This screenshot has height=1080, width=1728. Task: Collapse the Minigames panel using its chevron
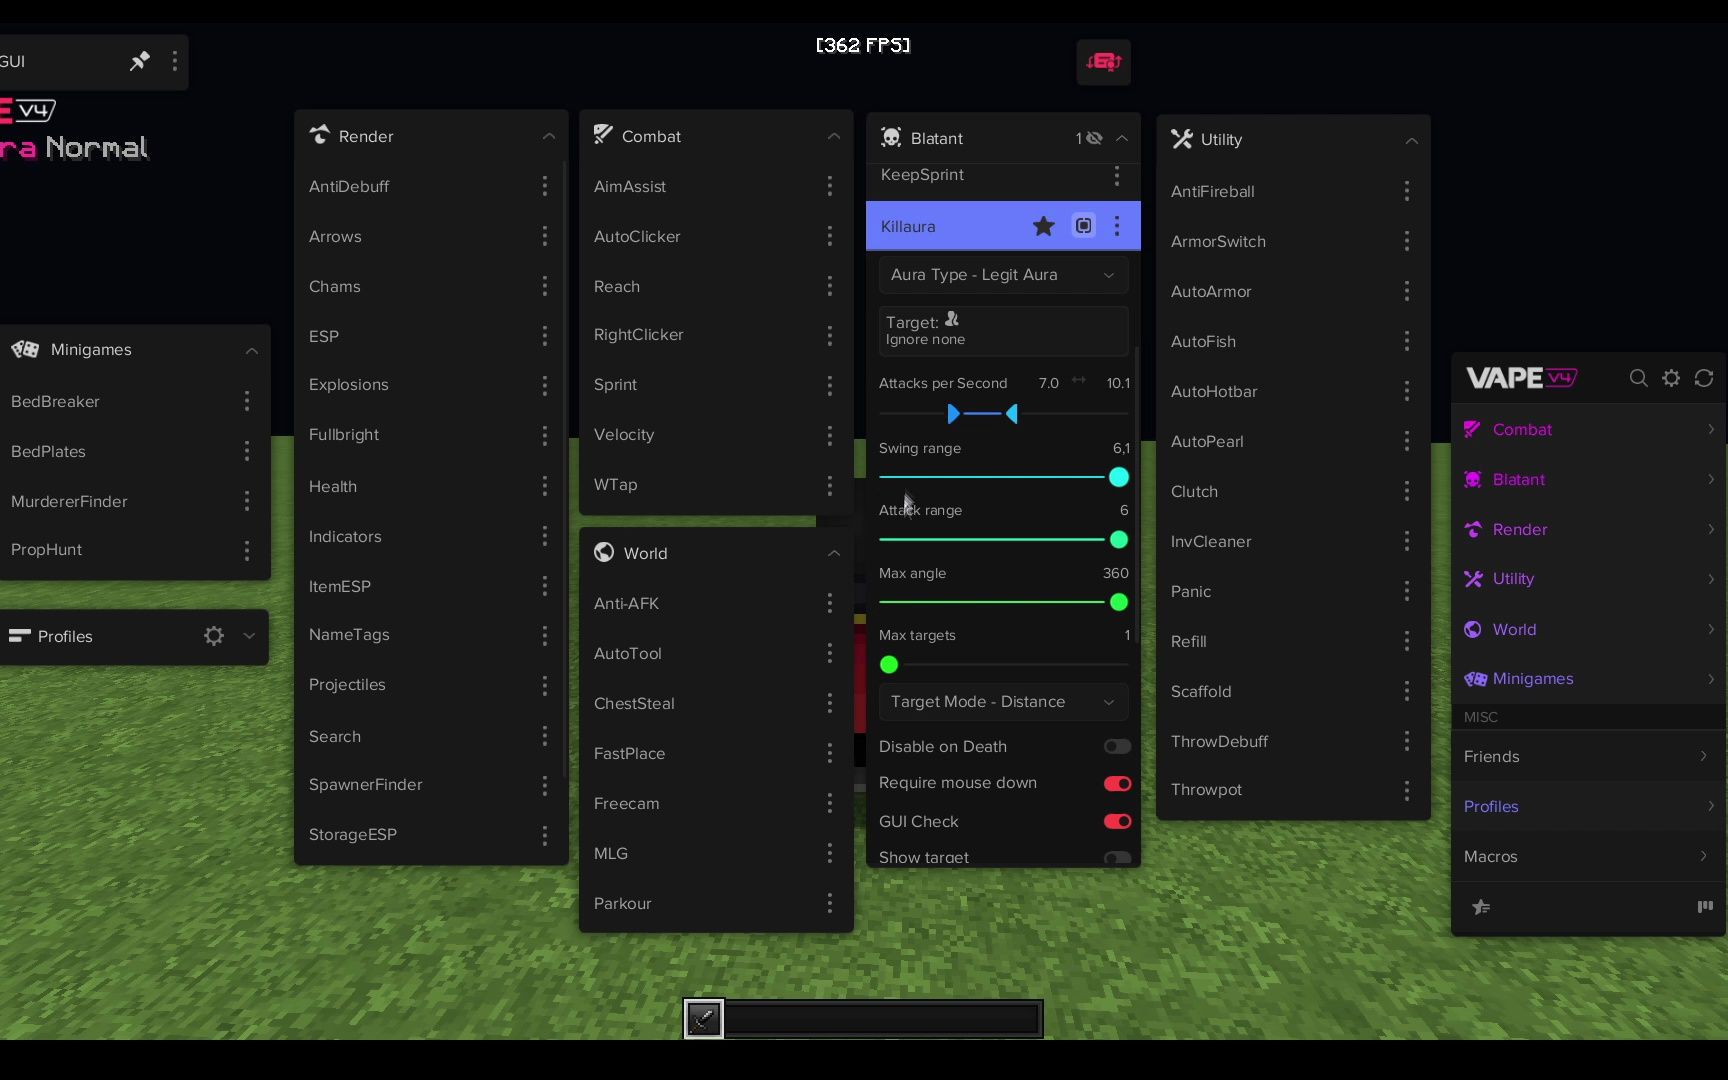(252, 350)
